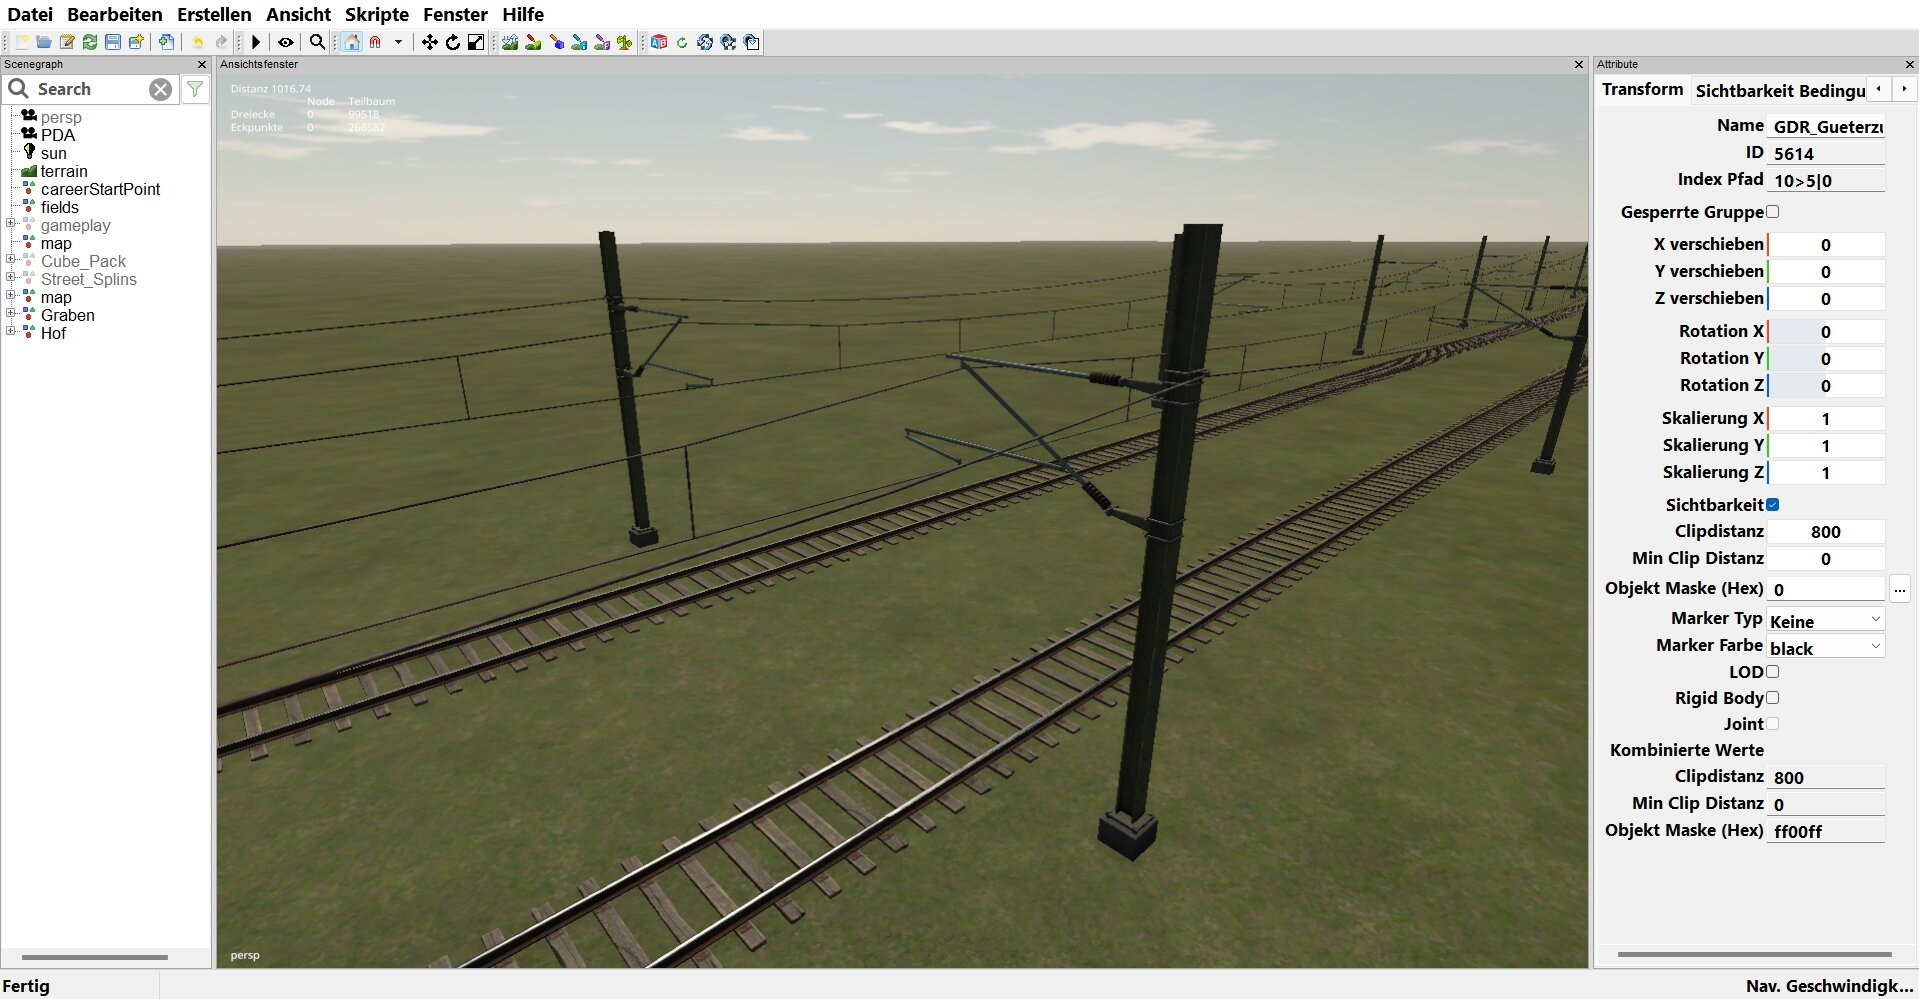Select the scale tool in toolbar
The height and width of the screenshot is (999, 1919).
pyautogui.click(x=476, y=42)
